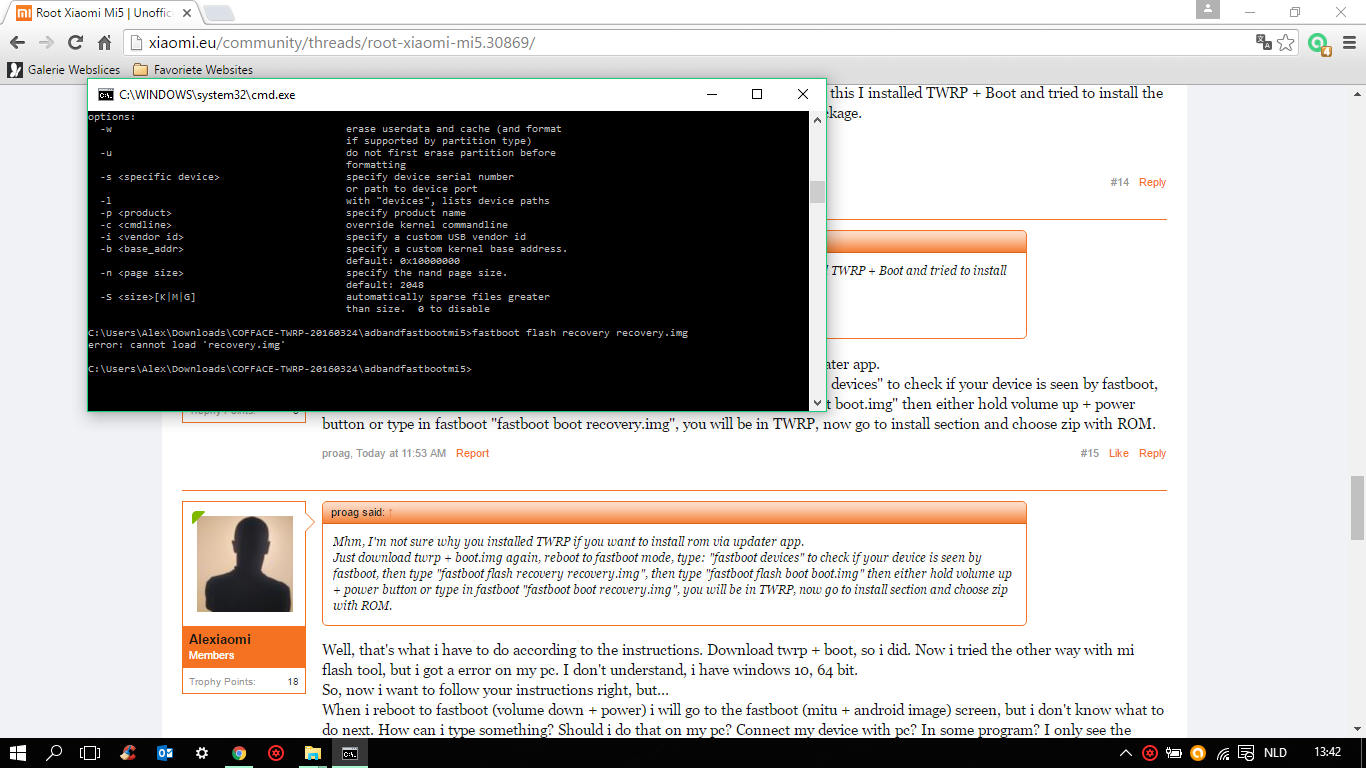Open the Wi-Fi network tray icon
Screen dimensions: 1366x768
coord(1221,753)
